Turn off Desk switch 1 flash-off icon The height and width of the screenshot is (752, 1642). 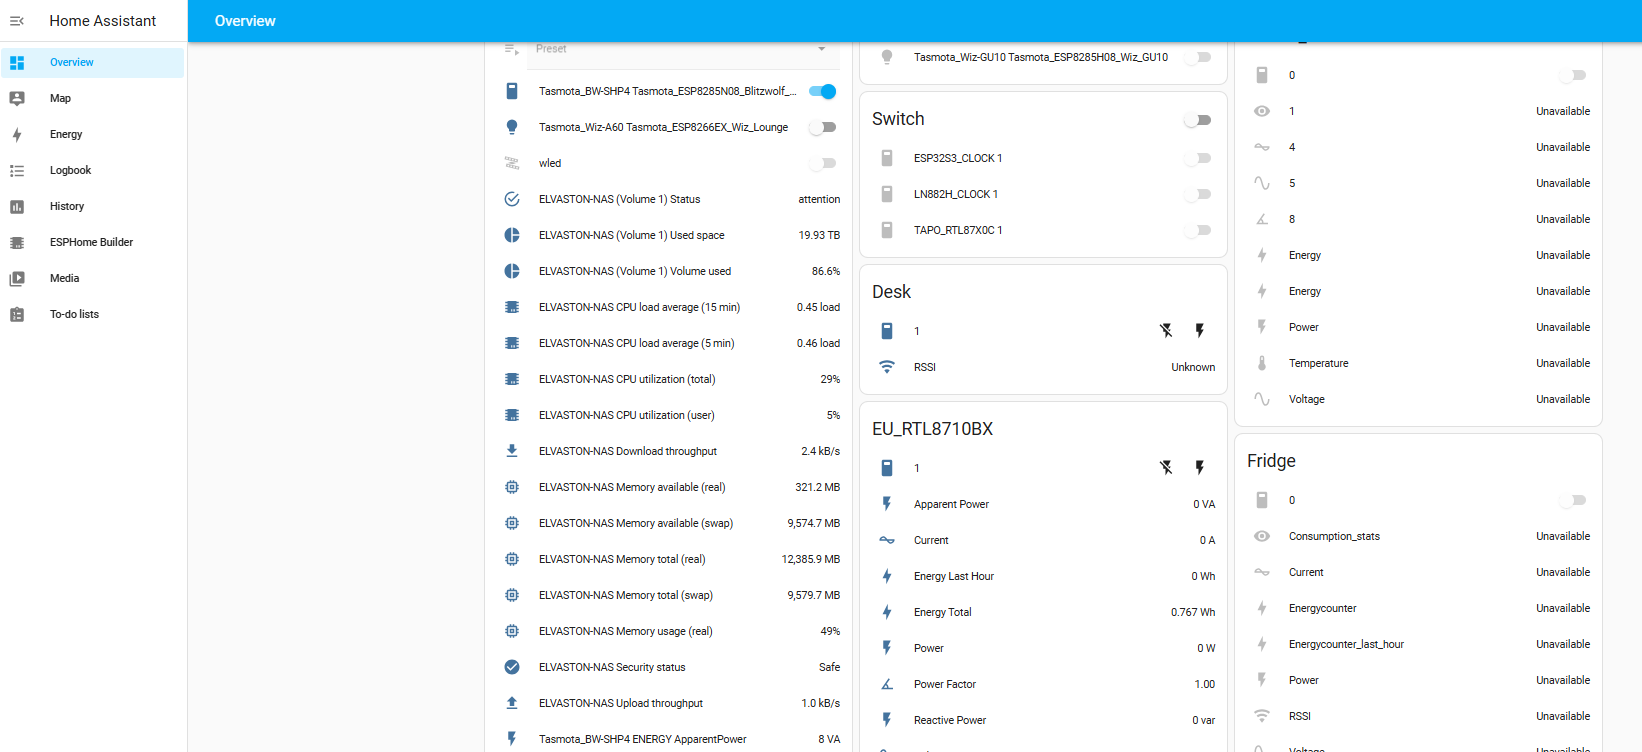pos(1166,331)
